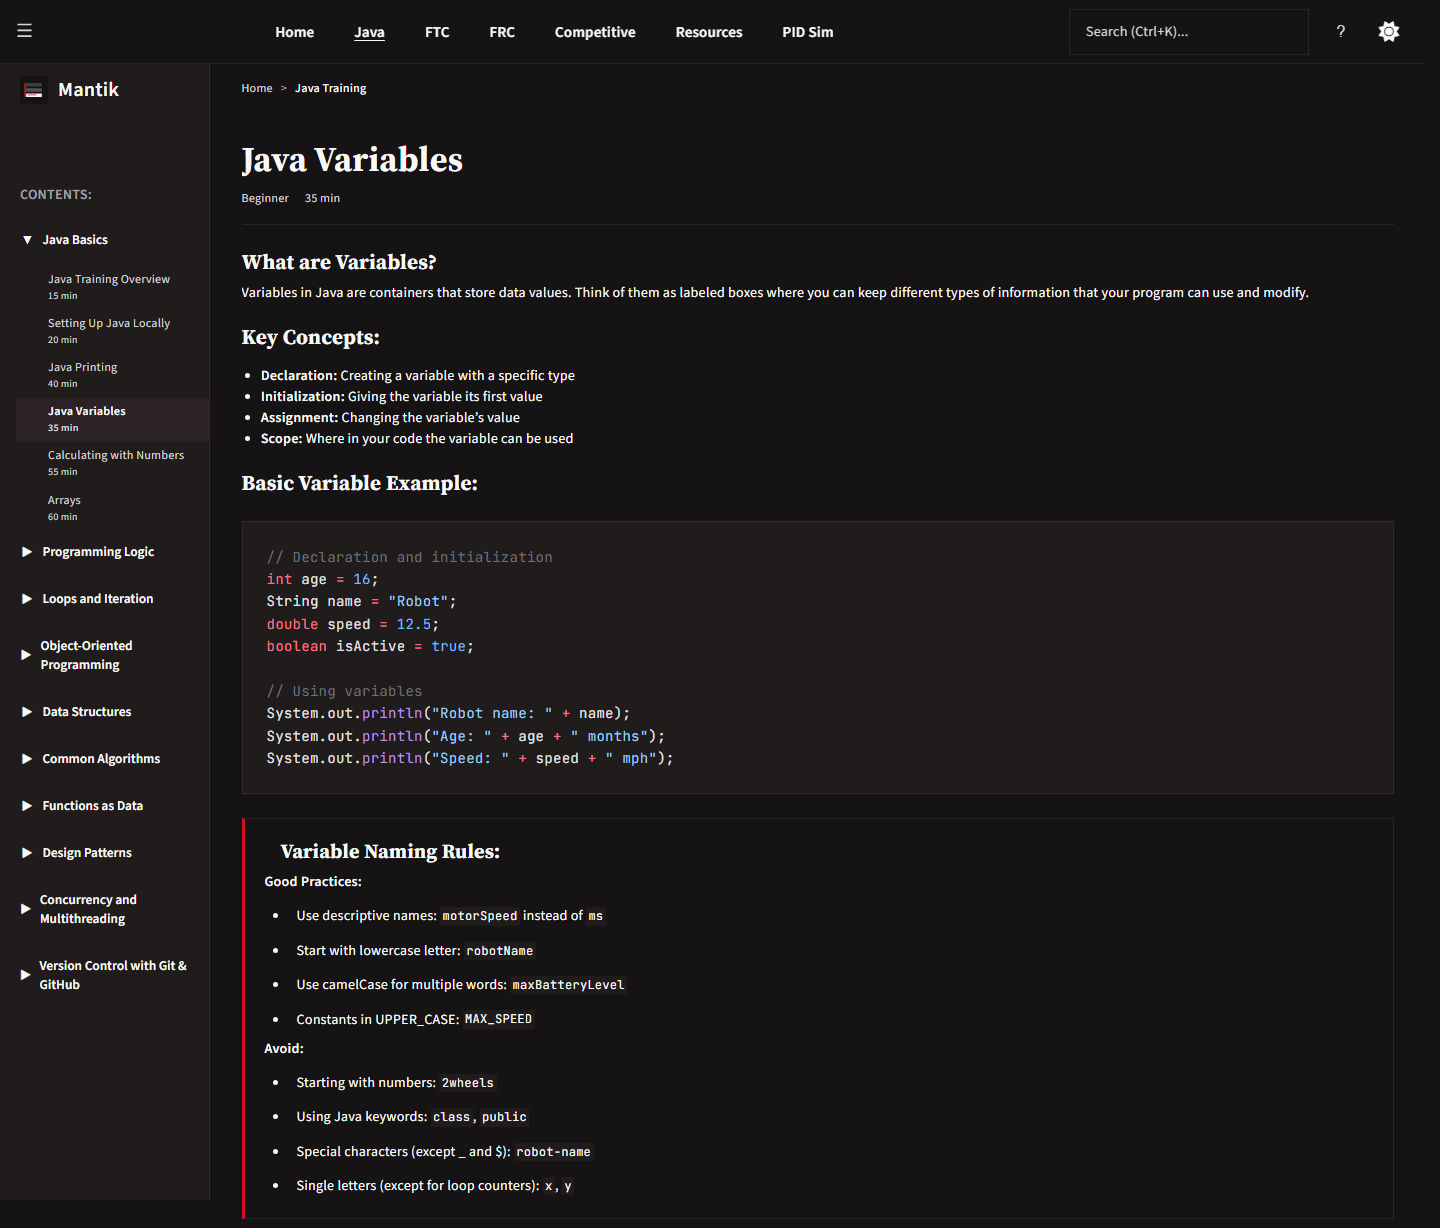Click the 'Basic Variable Example:' heading
Screen dimensions: 1440x1228
360,483
